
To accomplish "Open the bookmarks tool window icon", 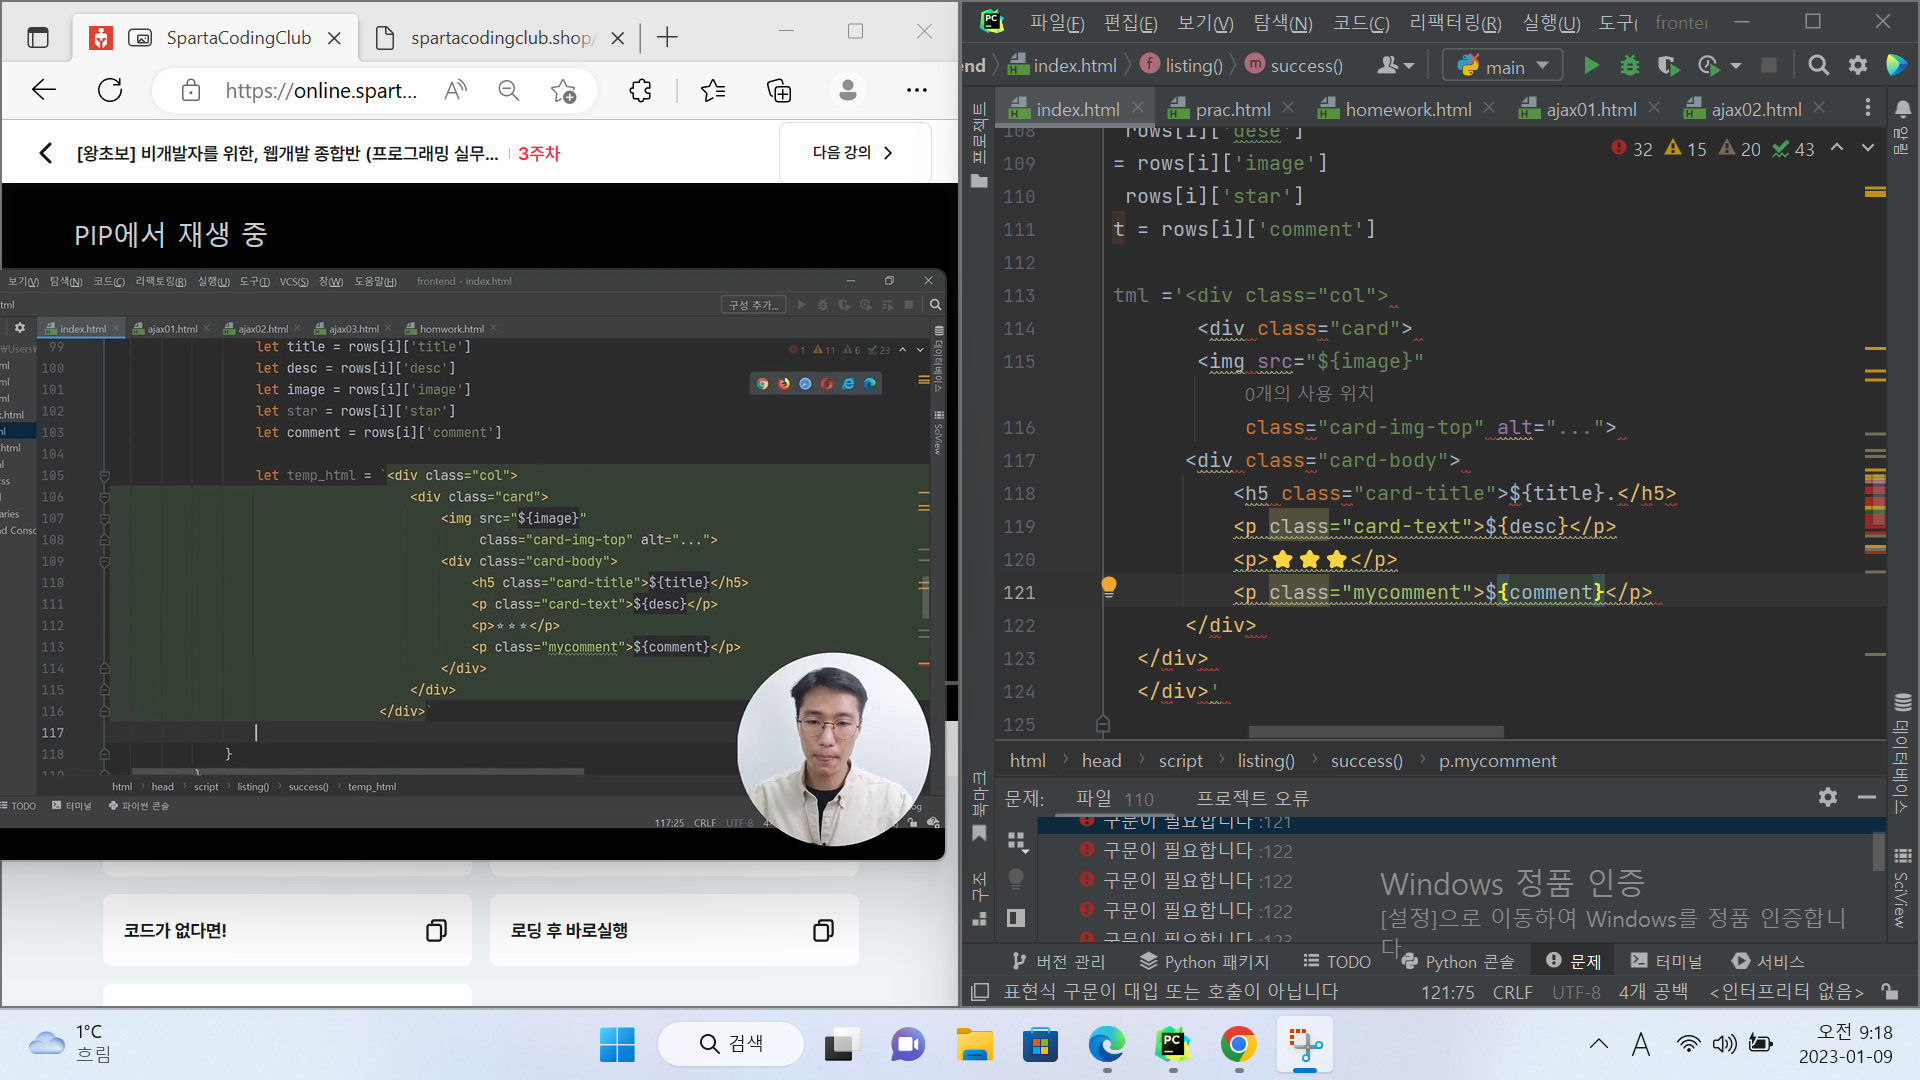I will pyautogui.click(x=979, y=833).
